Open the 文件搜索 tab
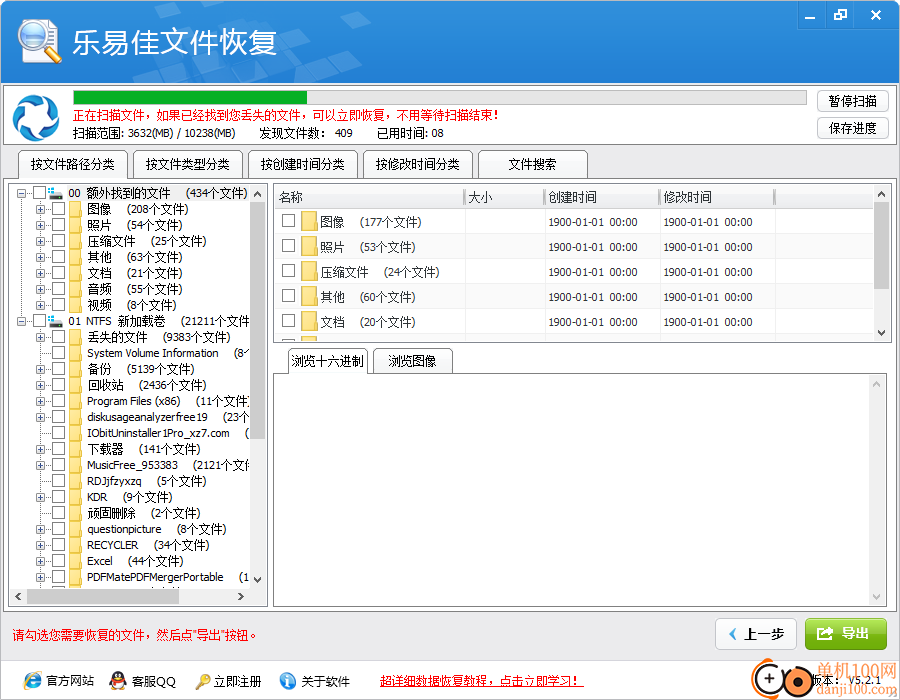The image size is (900, 700). 532,165
